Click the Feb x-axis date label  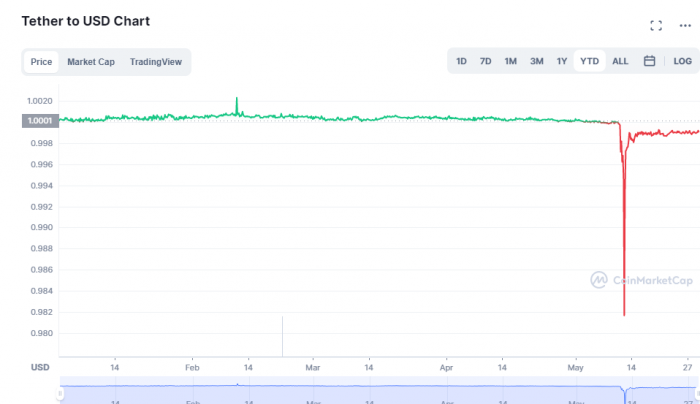[x=192, y=367]
